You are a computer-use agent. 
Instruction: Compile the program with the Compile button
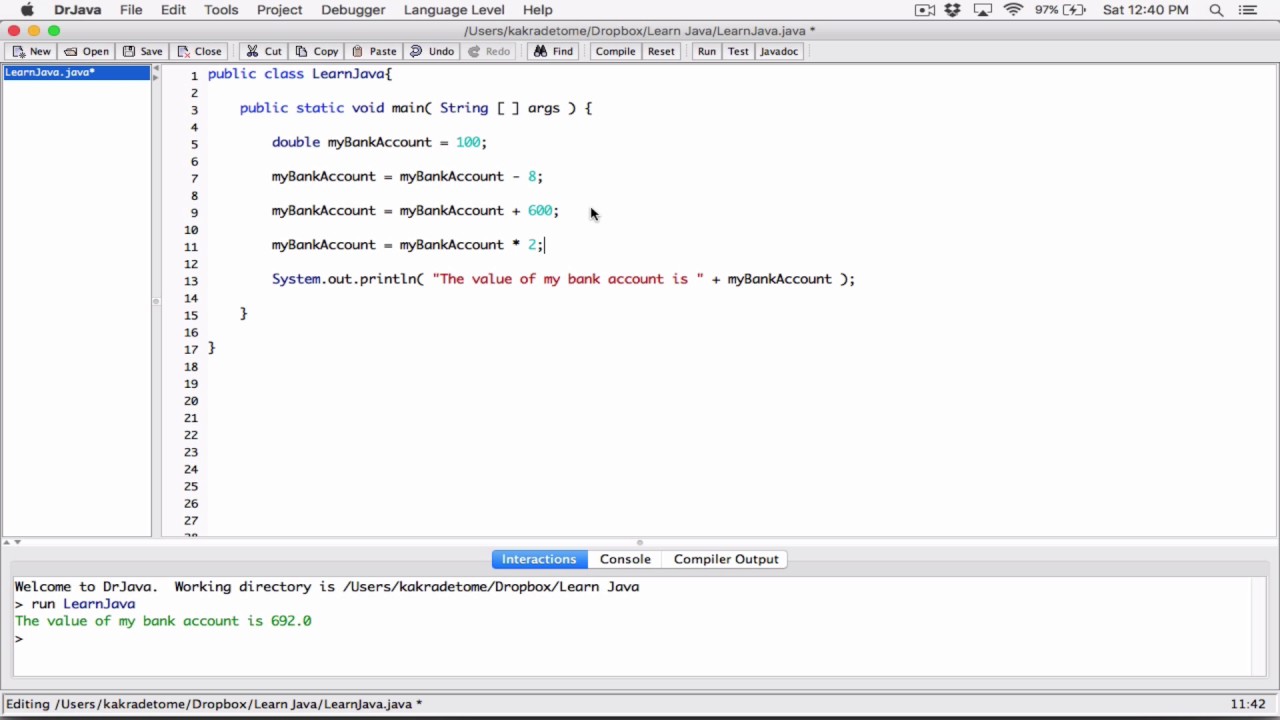[x=615, y=51]
